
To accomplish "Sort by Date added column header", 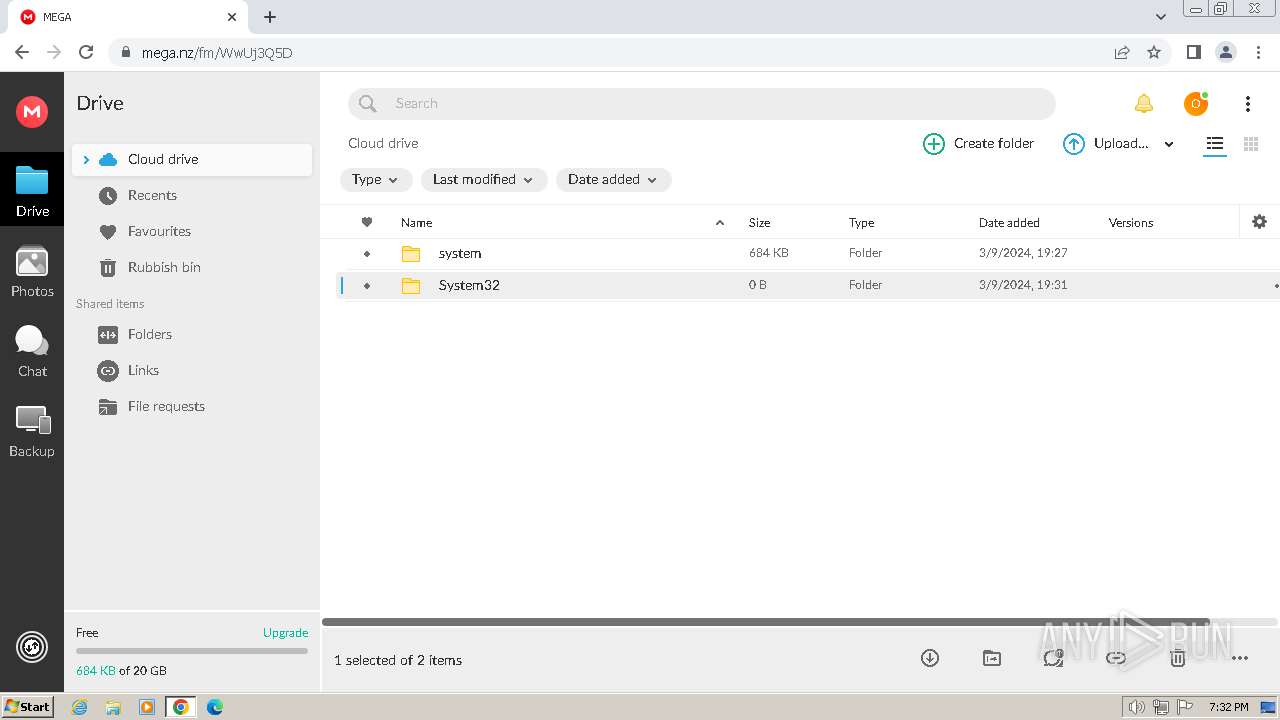I will pyautogui.click(x=1009, y=222).
